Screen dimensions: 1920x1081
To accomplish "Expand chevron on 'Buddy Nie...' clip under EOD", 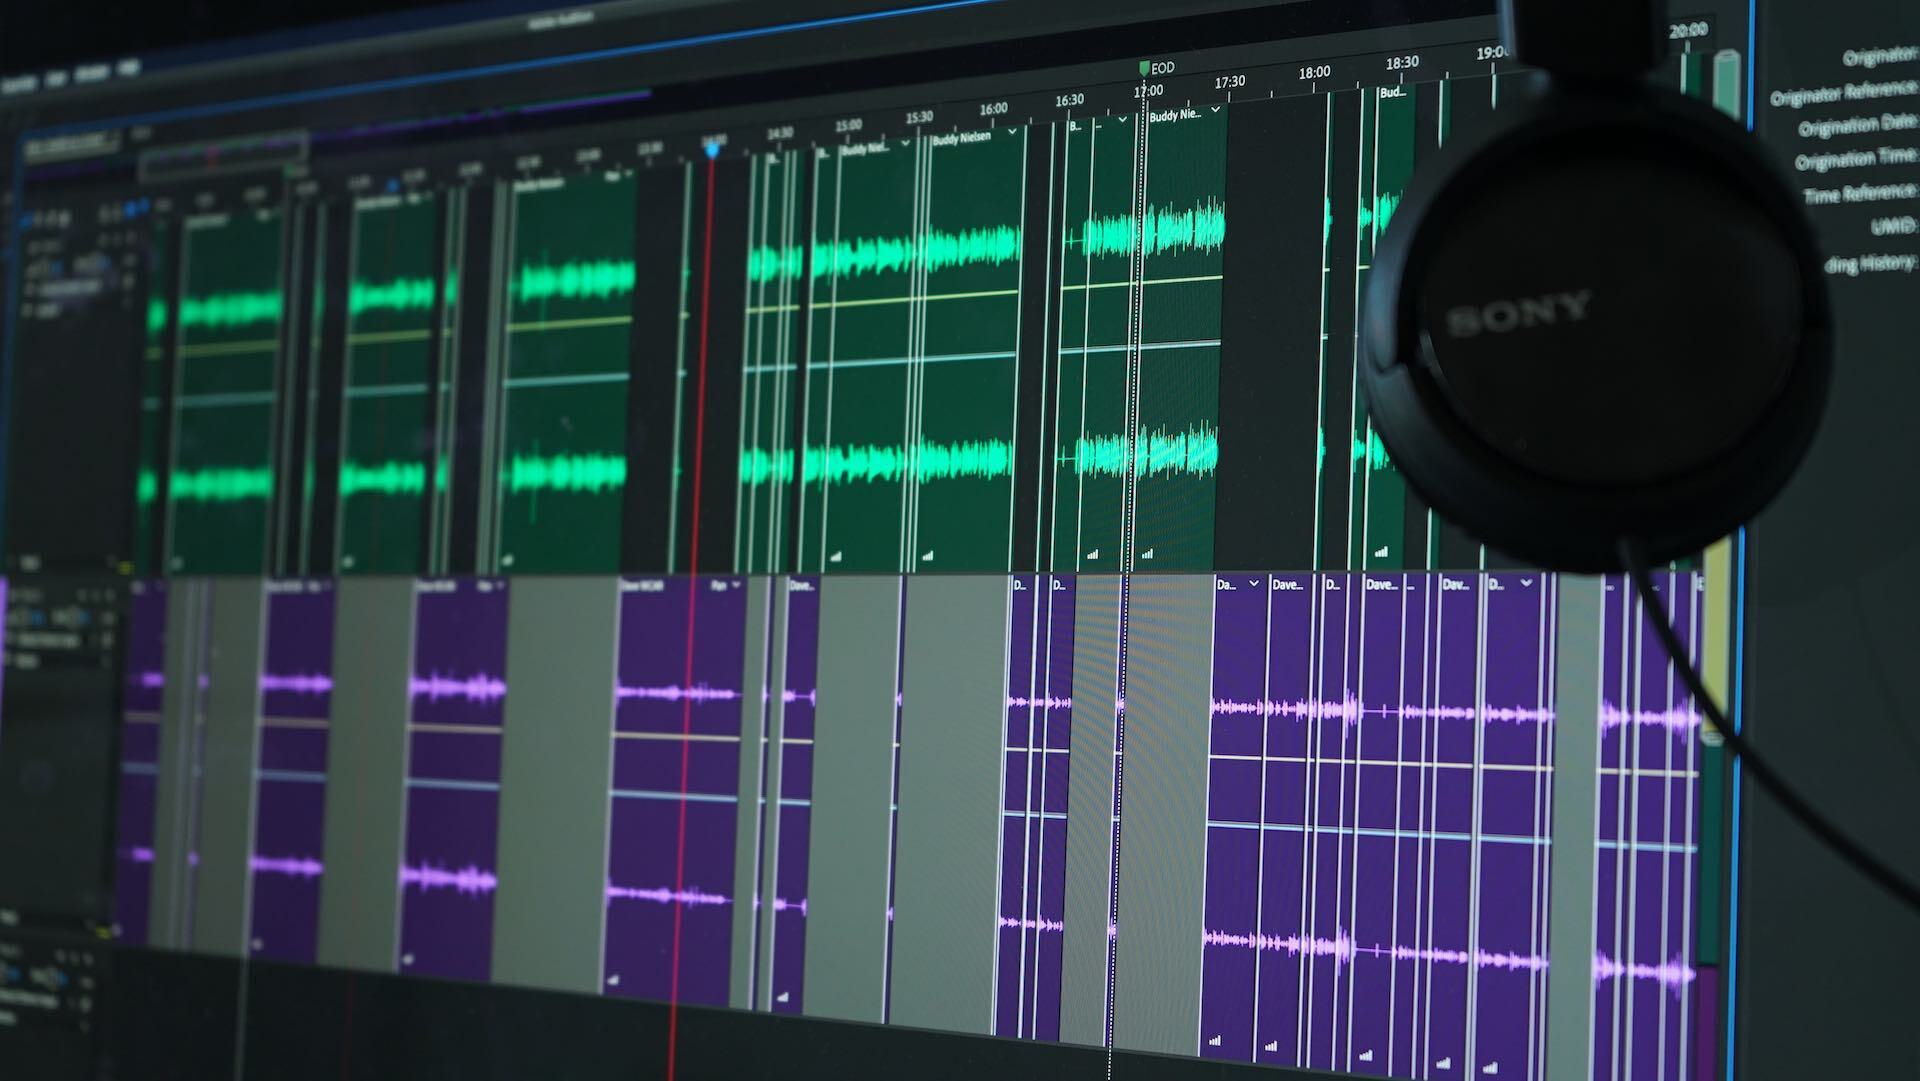I will (x=1215, y=110).
